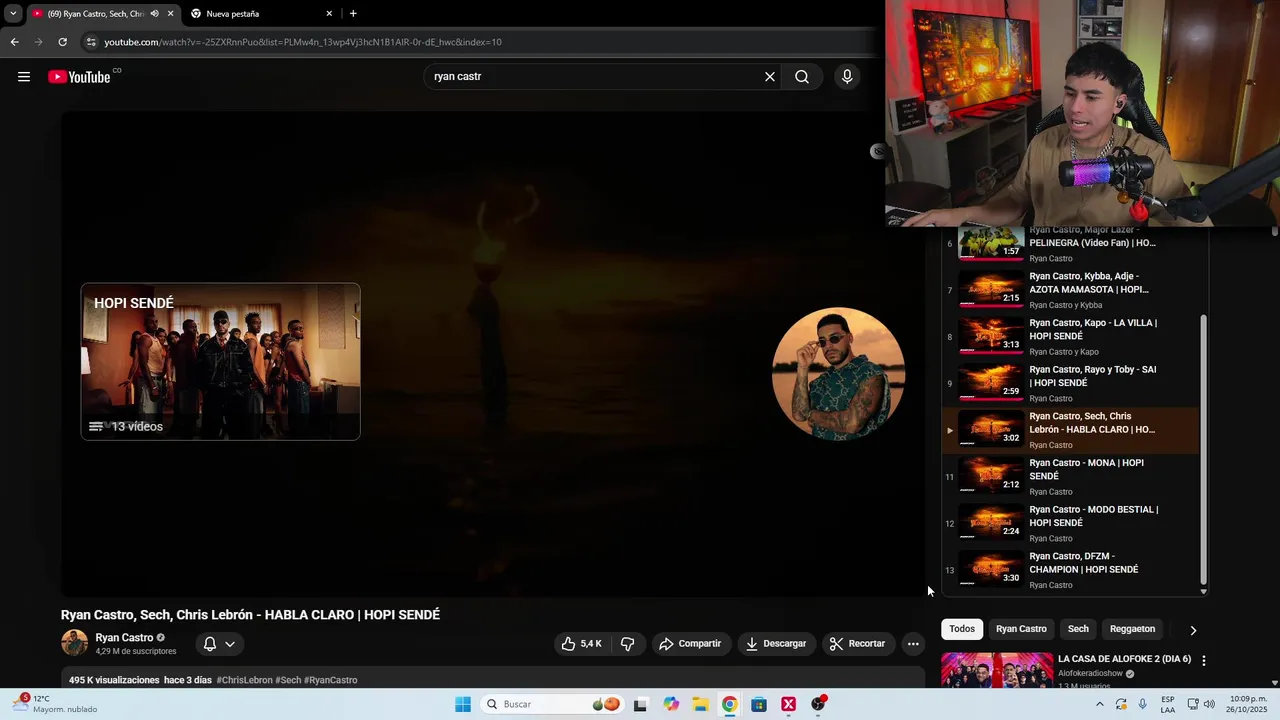1280x720 pixels.
Task: Open the red X app in the taskbar
Action: 788,704
